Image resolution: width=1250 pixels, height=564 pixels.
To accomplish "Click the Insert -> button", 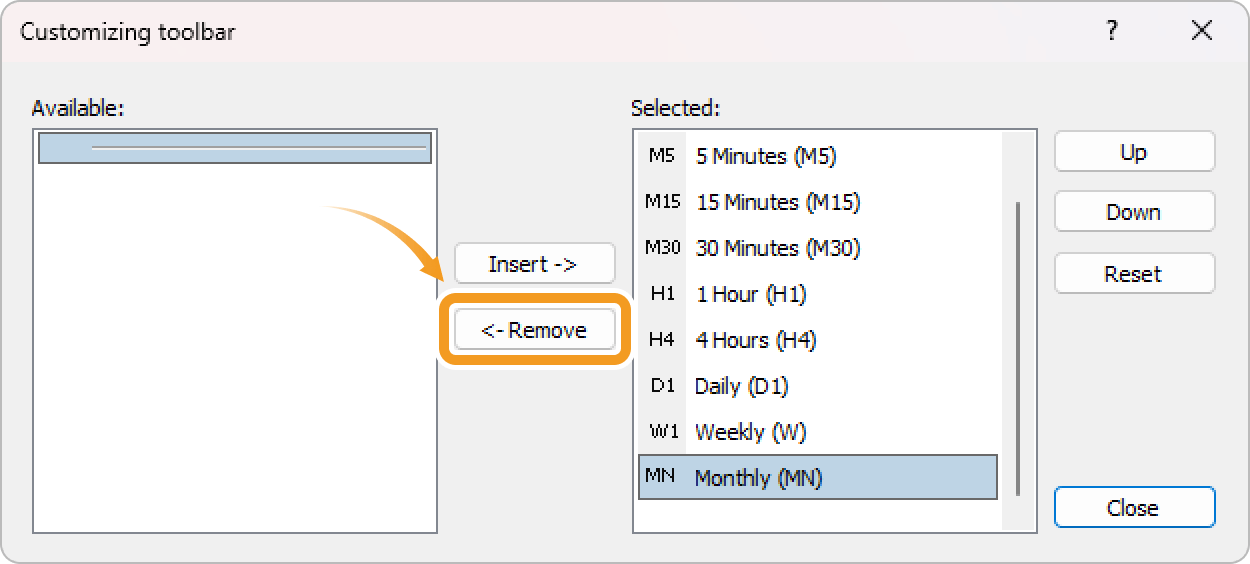I will tap(534, 264).
